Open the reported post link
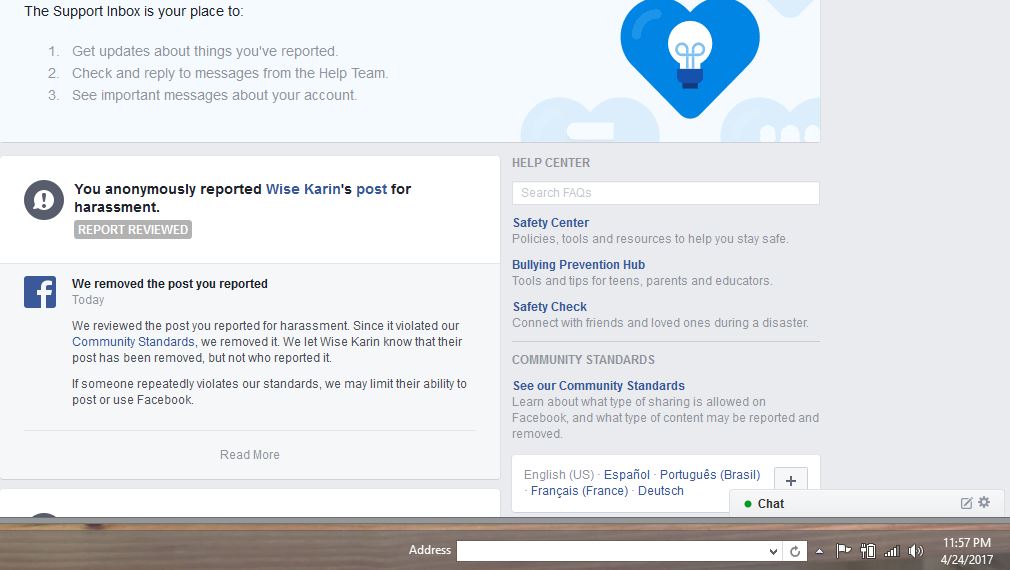The image size is (1010, 570). click(x=372, y=189)
